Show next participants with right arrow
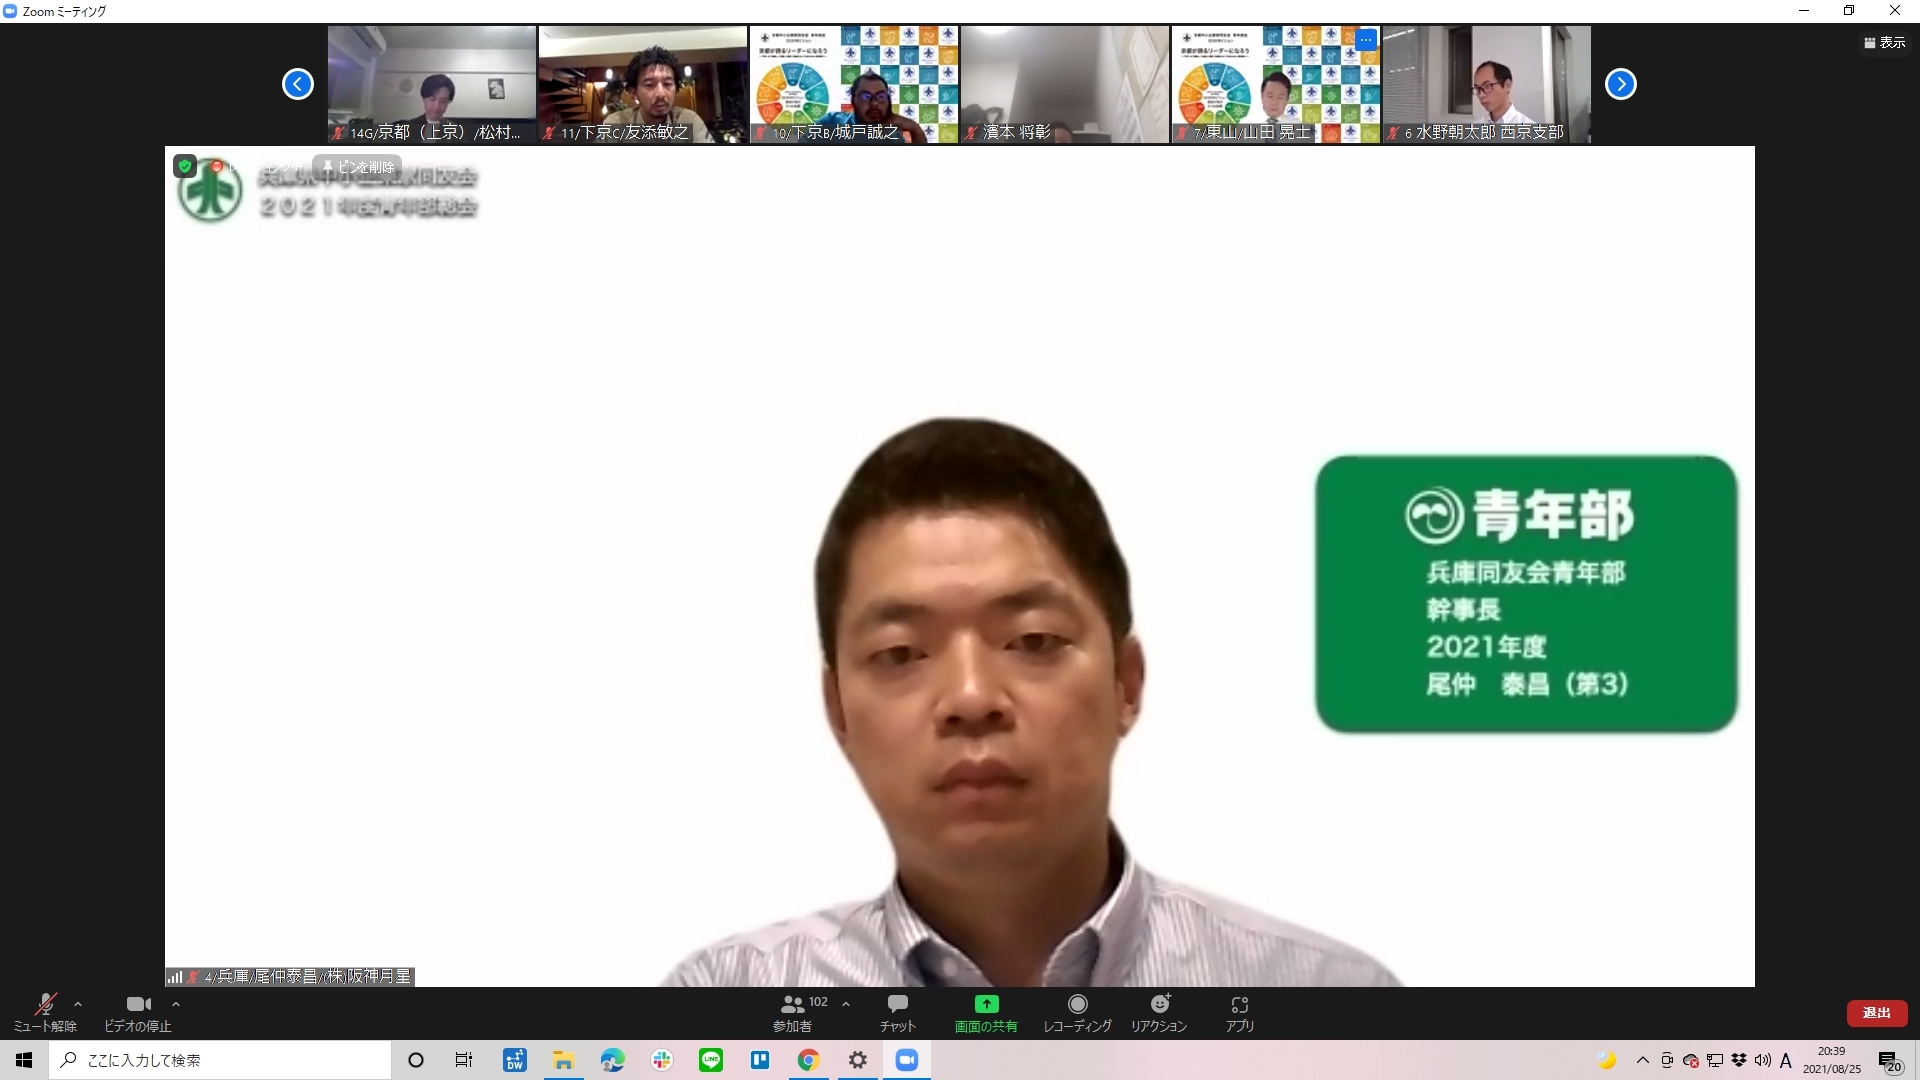 coord(1620,84)
